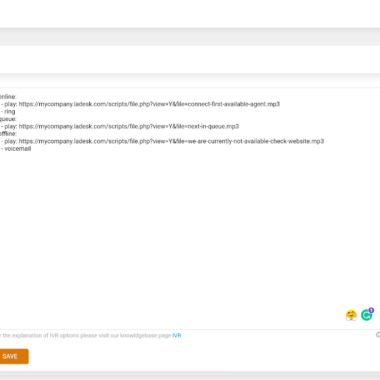
Task: Click the 'online:' line in the IVR script
Action: point(8,97)
